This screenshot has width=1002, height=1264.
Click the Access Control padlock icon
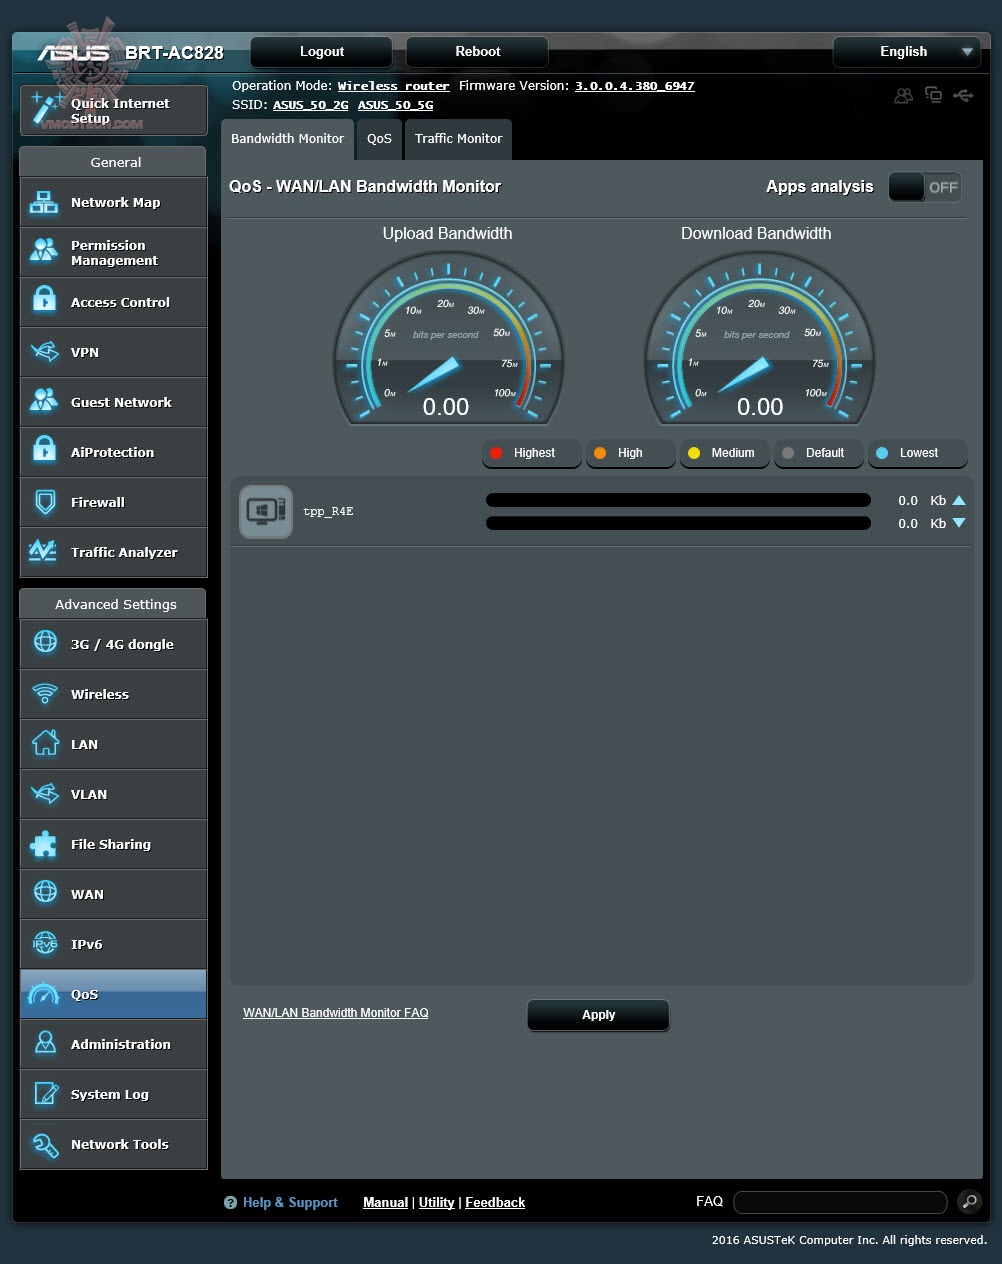(x=44, y=300)
